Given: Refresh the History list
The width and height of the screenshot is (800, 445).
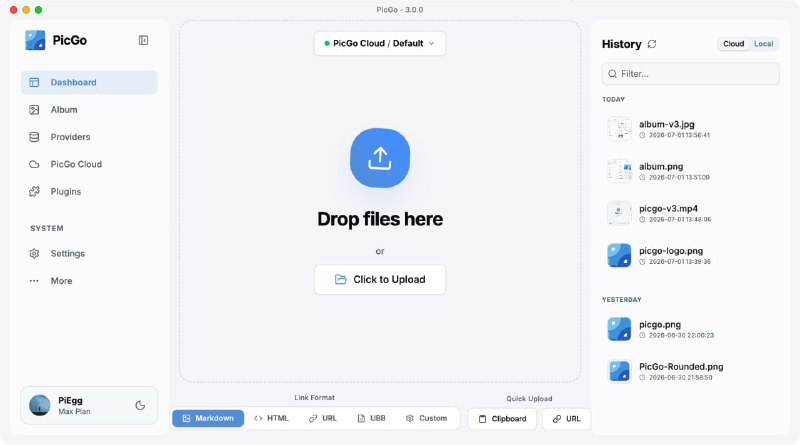Looking at the screenshot, I should (652, 44).
